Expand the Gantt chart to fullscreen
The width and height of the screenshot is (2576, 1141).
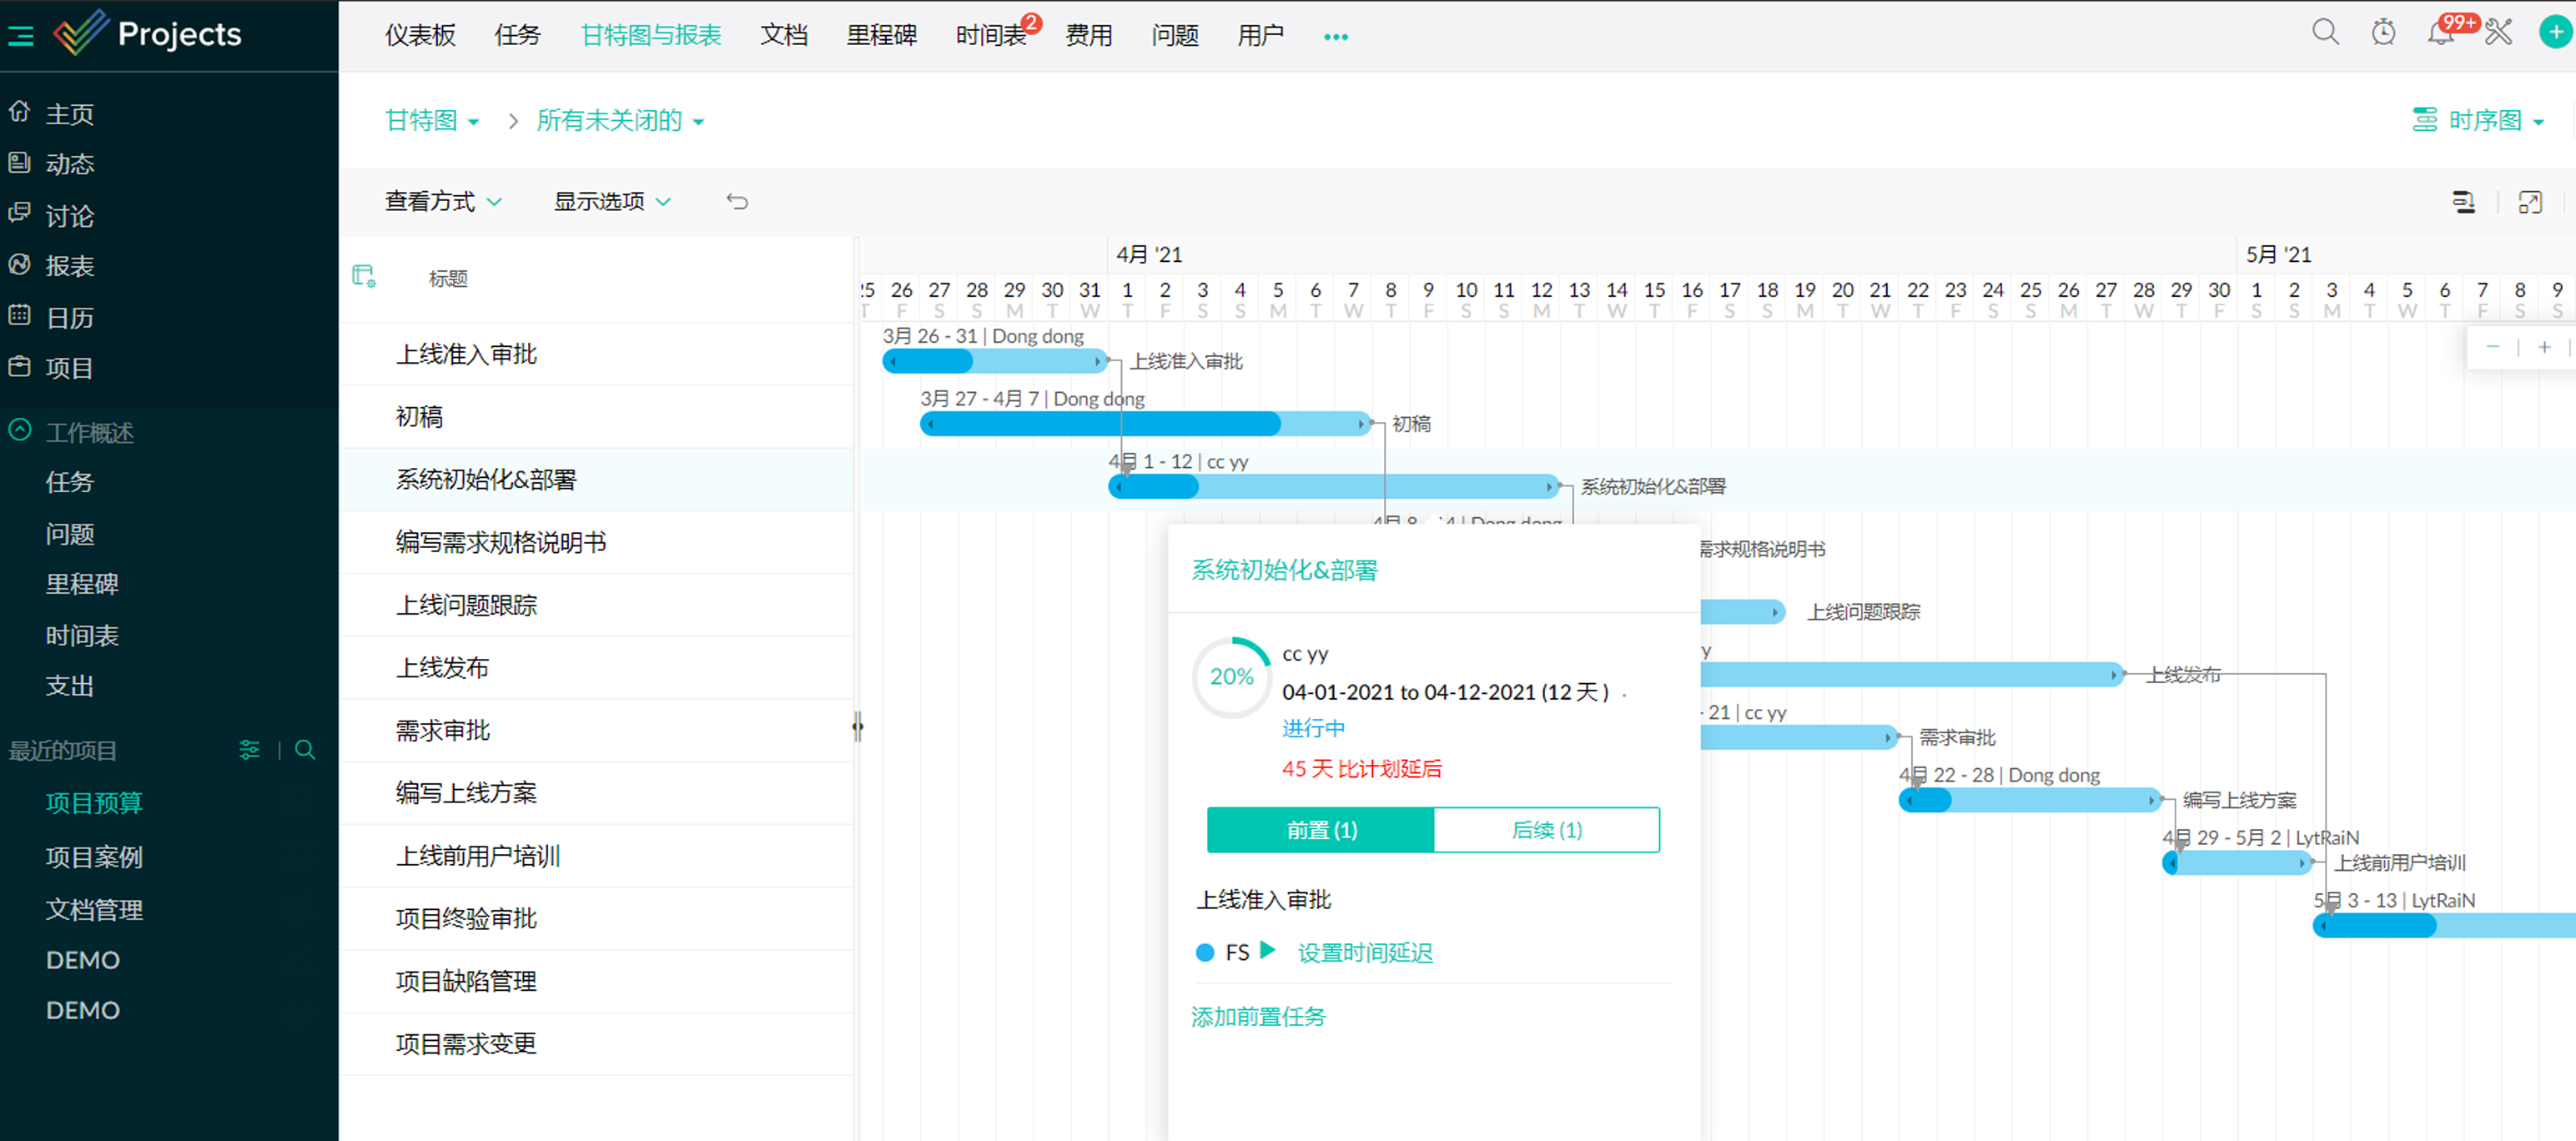point(2530,203)
